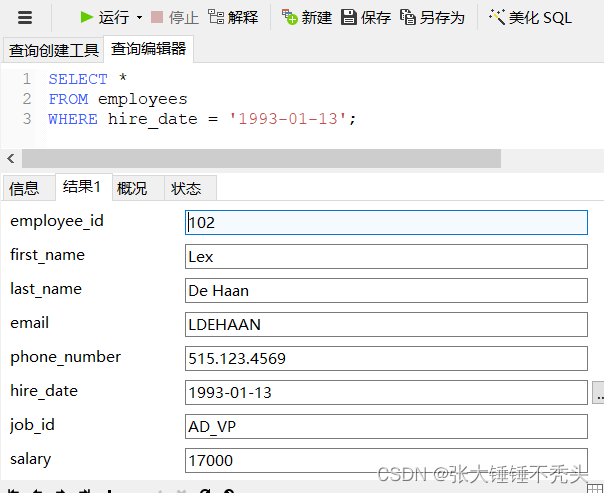604x493 pixels.
Task: Click 解释 to explain the query
Action: coord(233,17)
